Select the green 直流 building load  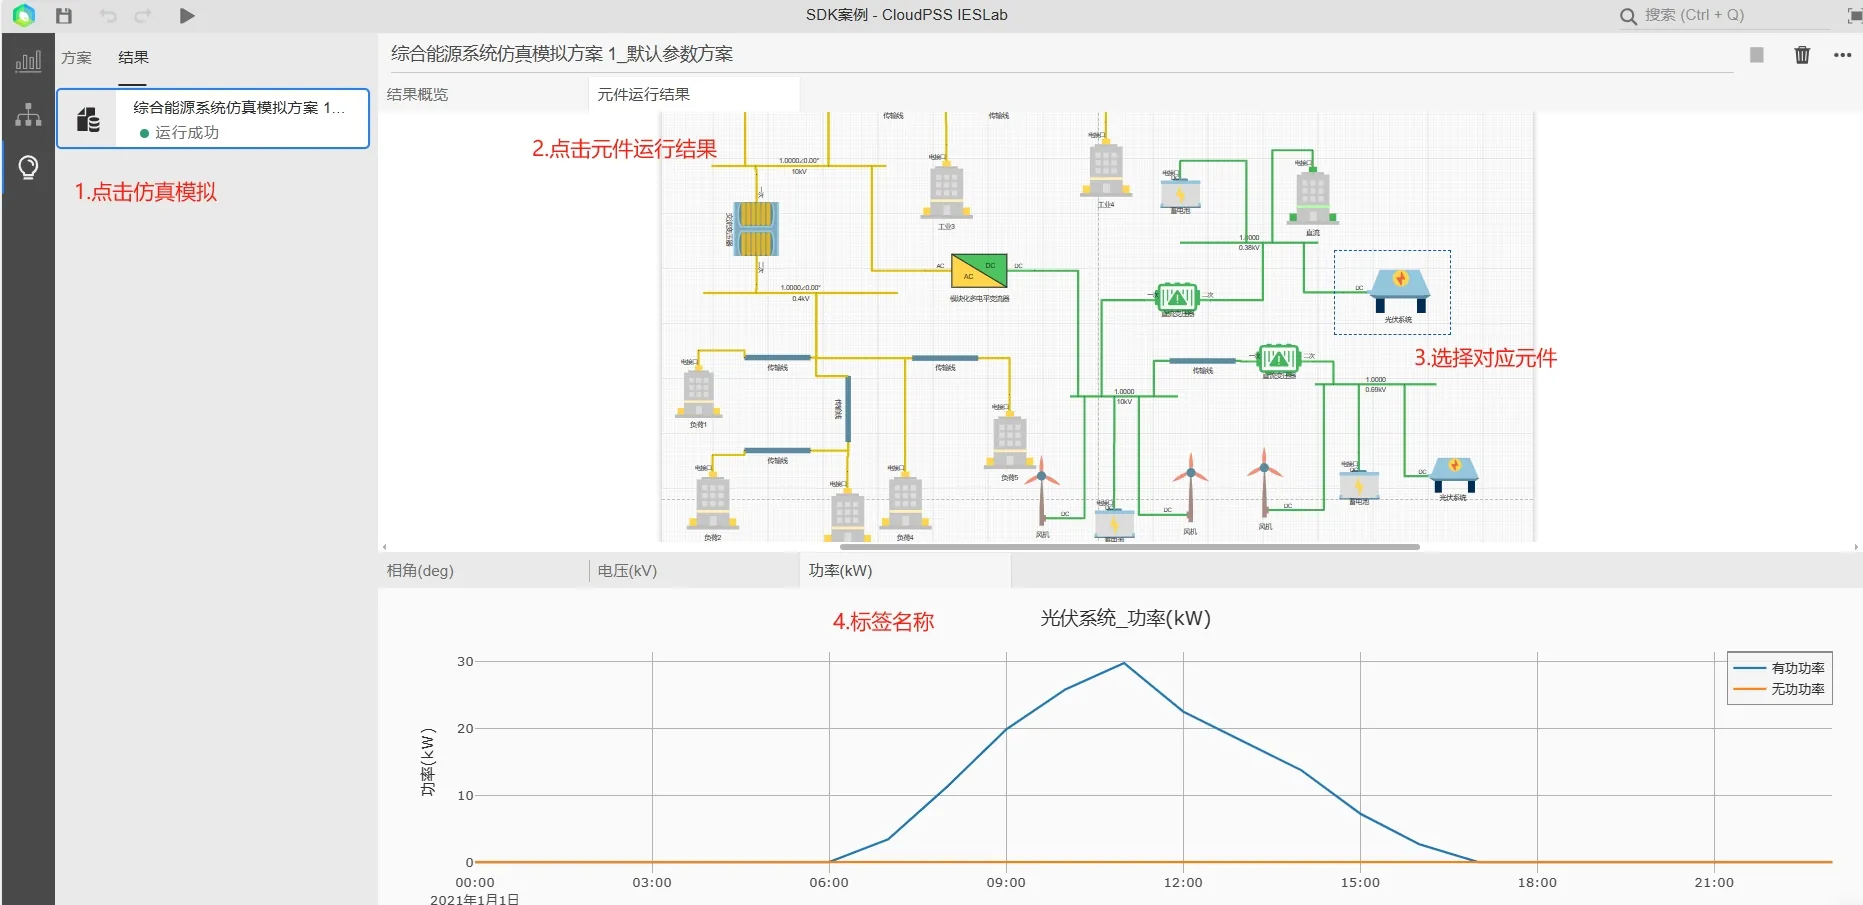[x=1312, y=195]
